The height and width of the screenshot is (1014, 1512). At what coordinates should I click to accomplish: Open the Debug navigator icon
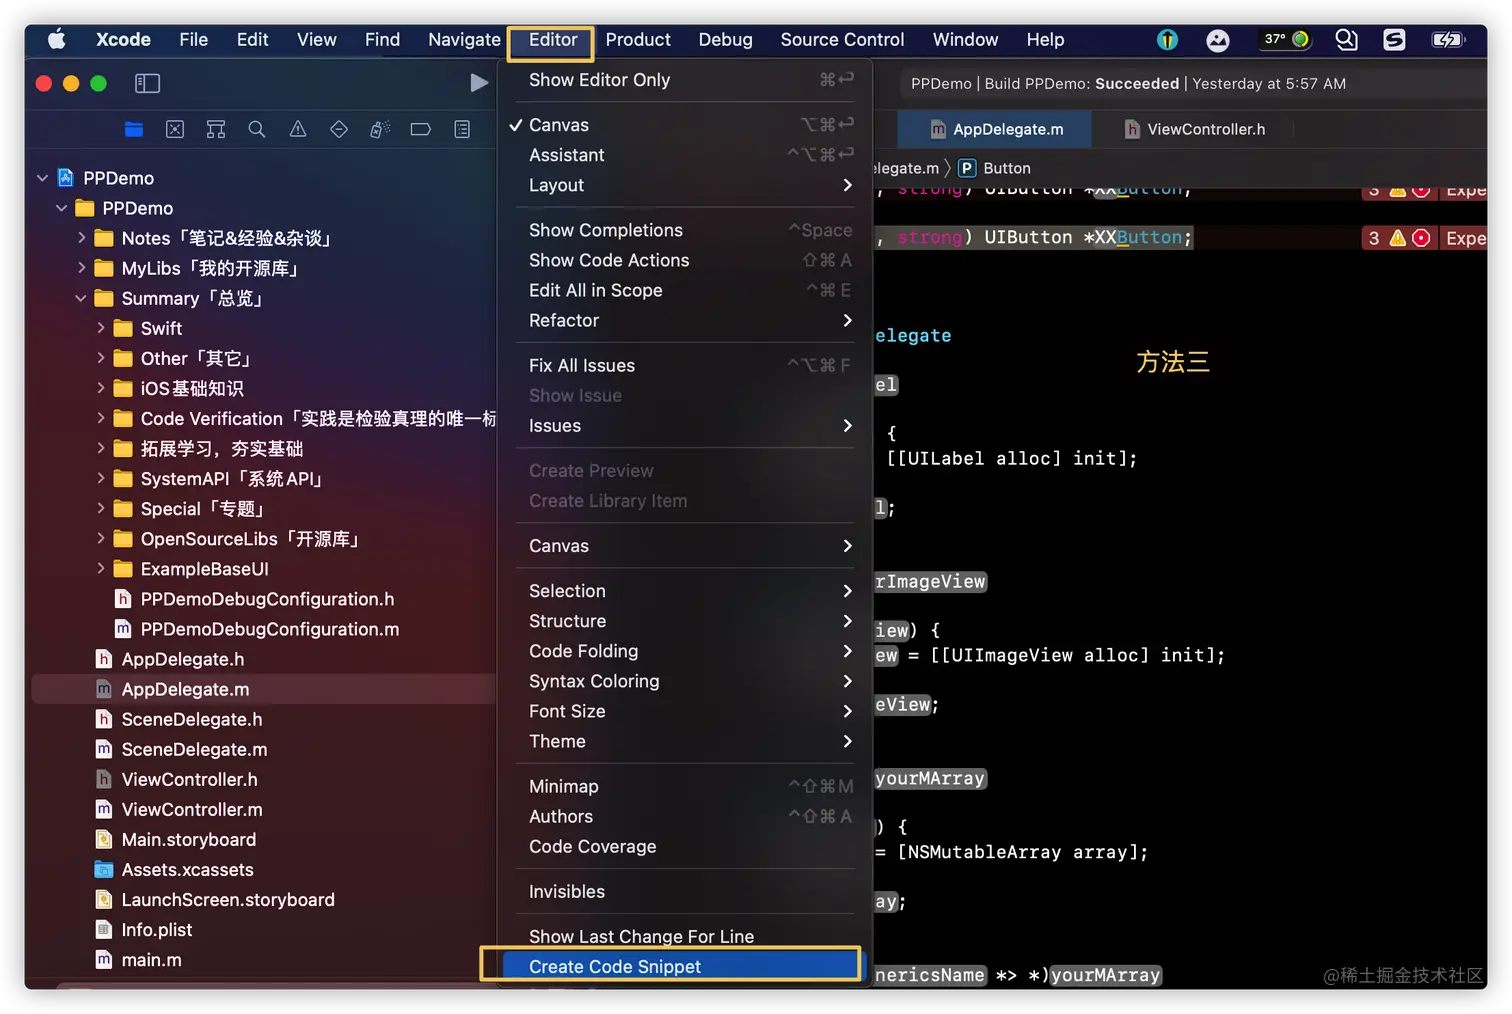[x=380, y=129]
